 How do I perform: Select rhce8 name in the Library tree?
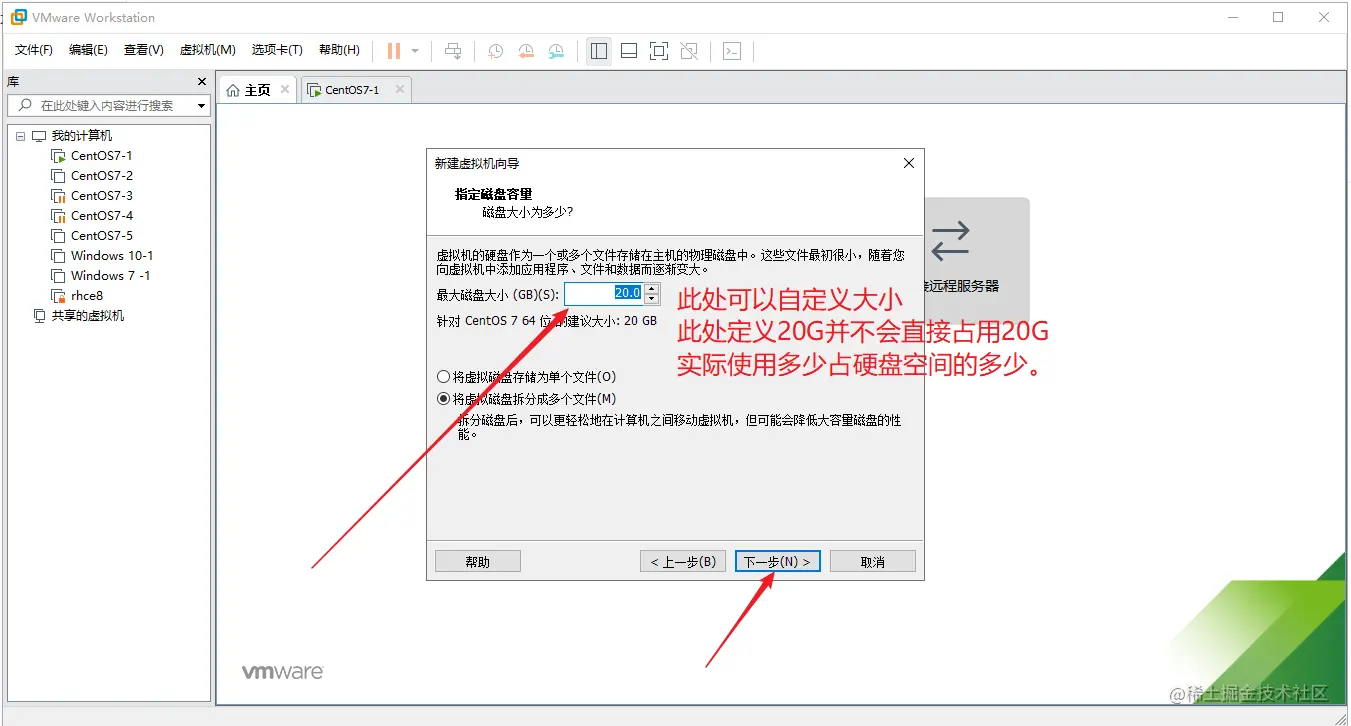pyautogui.click(x=87, y=296)
